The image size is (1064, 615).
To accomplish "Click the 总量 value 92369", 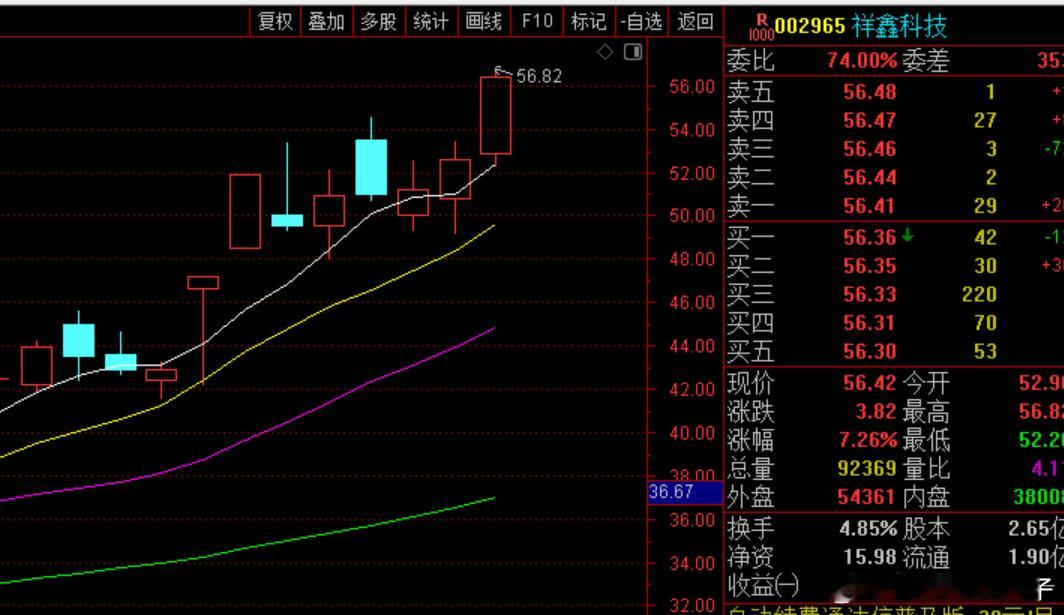I will [x=867, y=468].
